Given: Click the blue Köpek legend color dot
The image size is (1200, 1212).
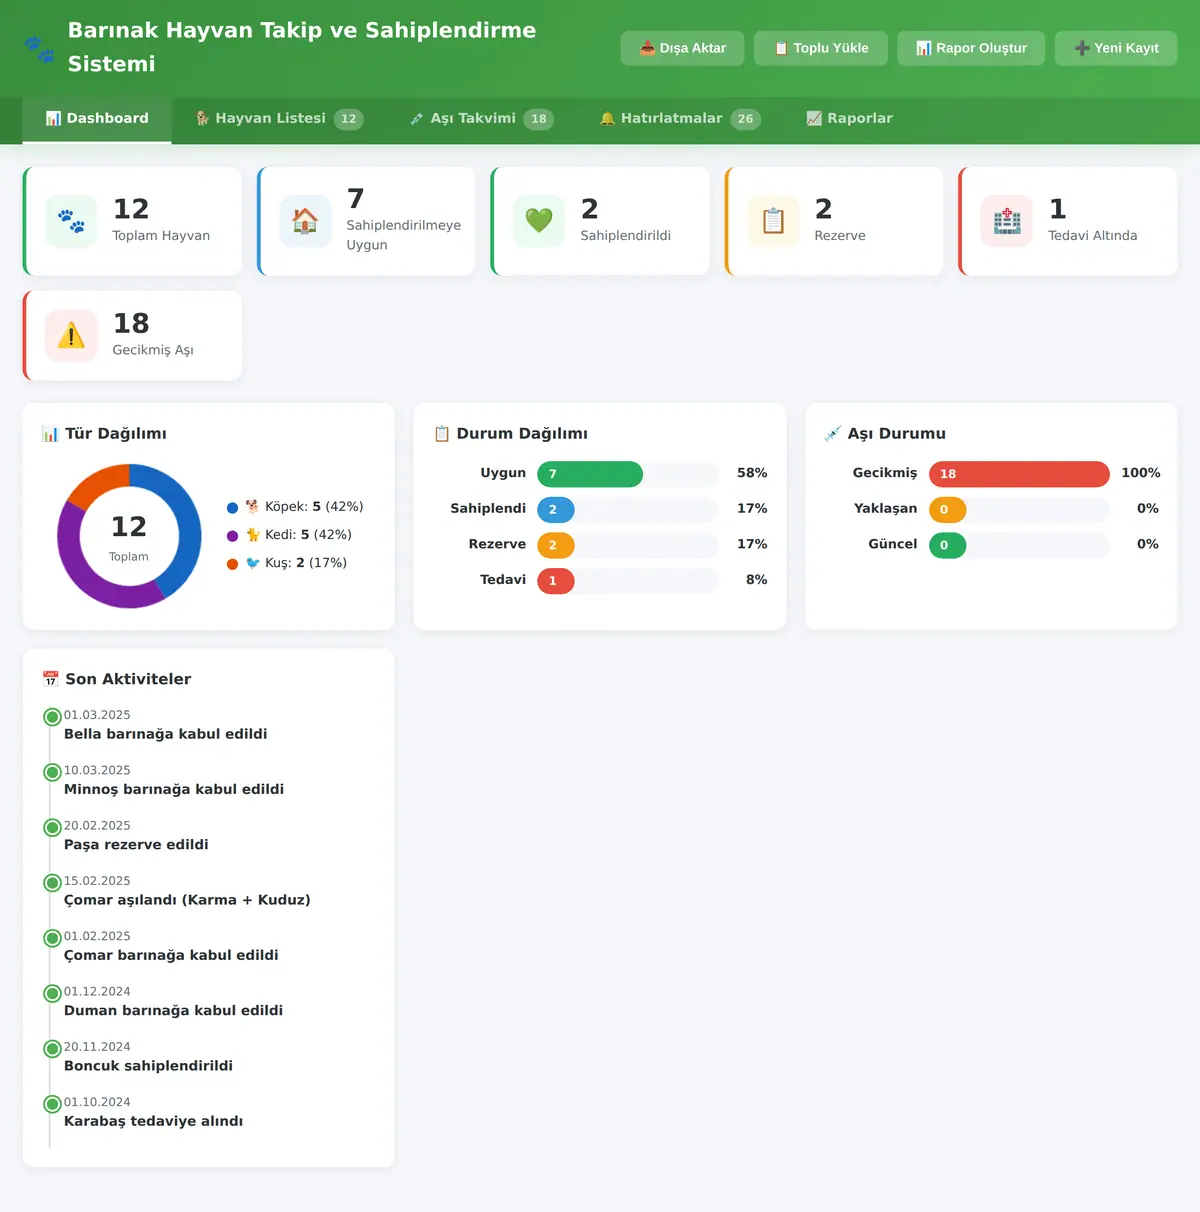Looking at the screenshot, I should click(233, 508).
